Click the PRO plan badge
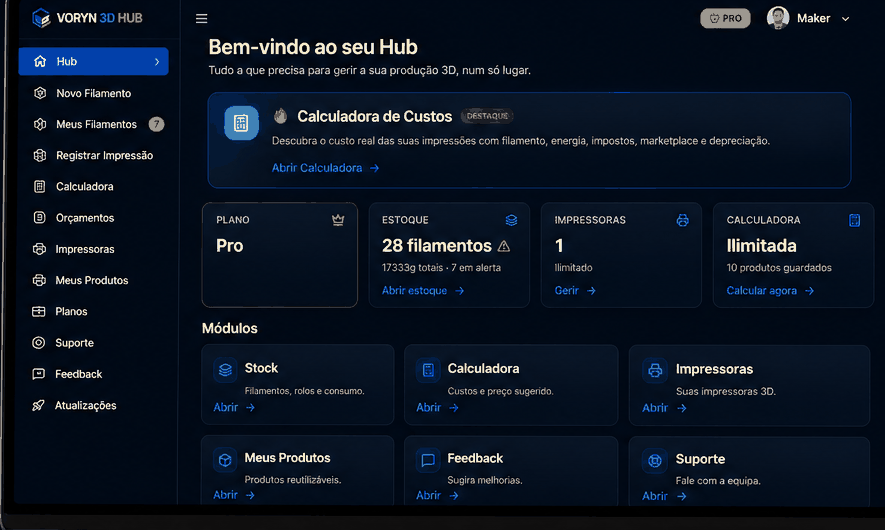Screen dimensions: 885x530 click(725, 18)
